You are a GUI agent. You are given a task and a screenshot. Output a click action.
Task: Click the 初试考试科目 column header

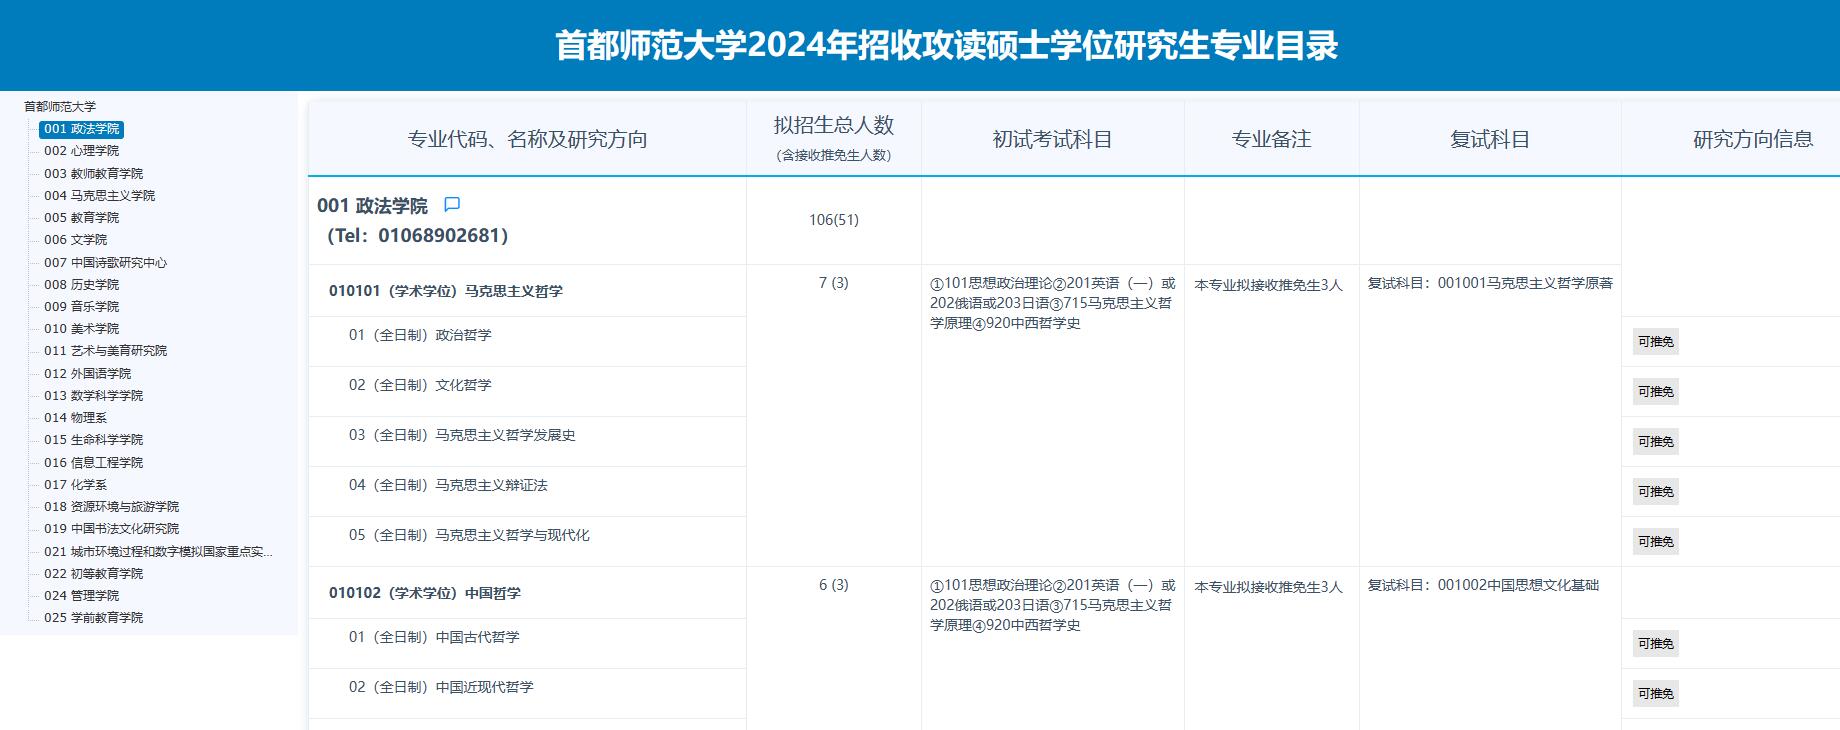coord(1052,139)
